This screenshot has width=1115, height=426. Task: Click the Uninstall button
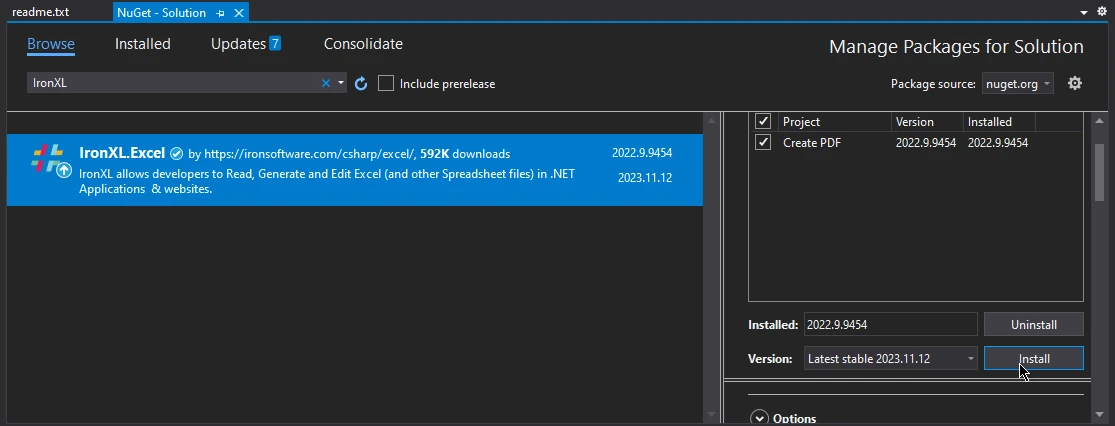click(1033, 325)
